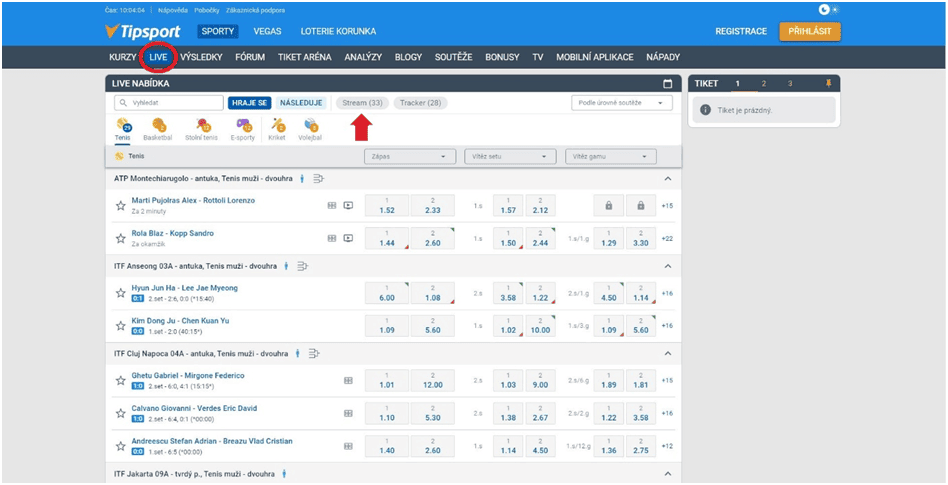Open the LIVE menu item
948x485 pixels.
point(158,57)
